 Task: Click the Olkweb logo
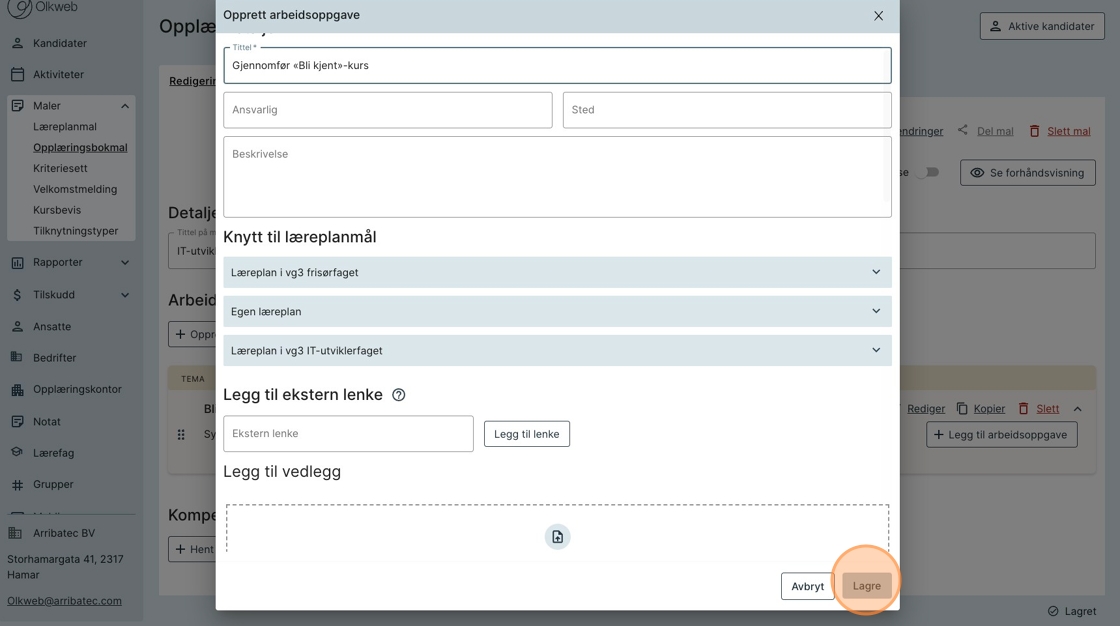click(x=42, y=8)
